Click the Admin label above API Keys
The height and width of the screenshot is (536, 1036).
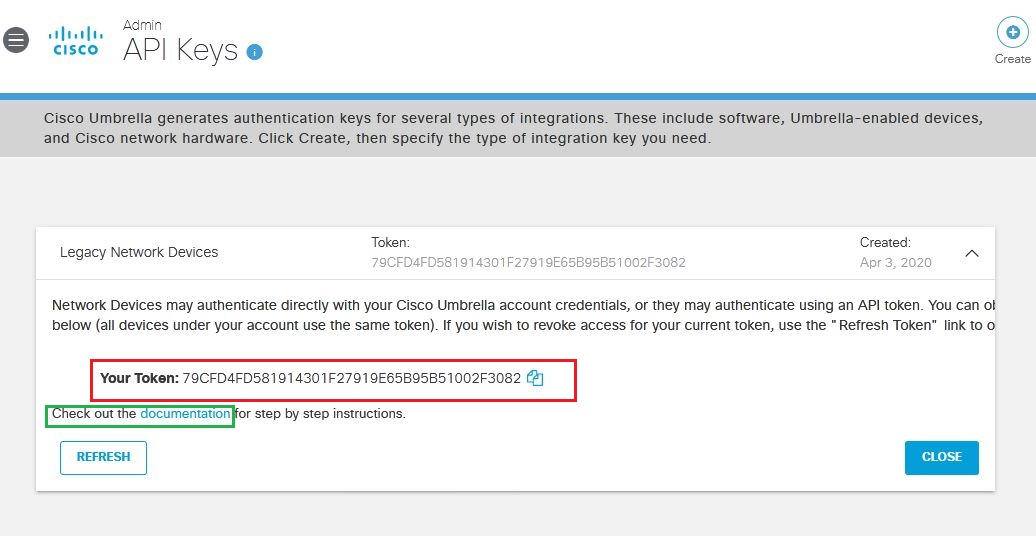coord(142,25)
